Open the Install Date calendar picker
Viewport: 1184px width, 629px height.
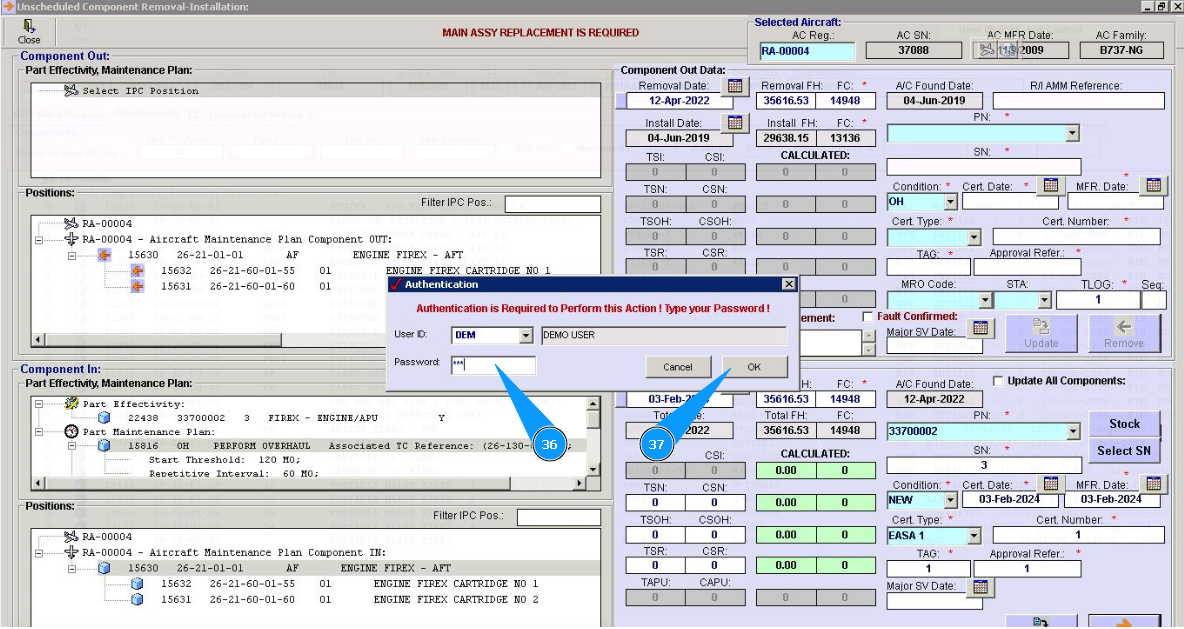[x=735, y=122]
